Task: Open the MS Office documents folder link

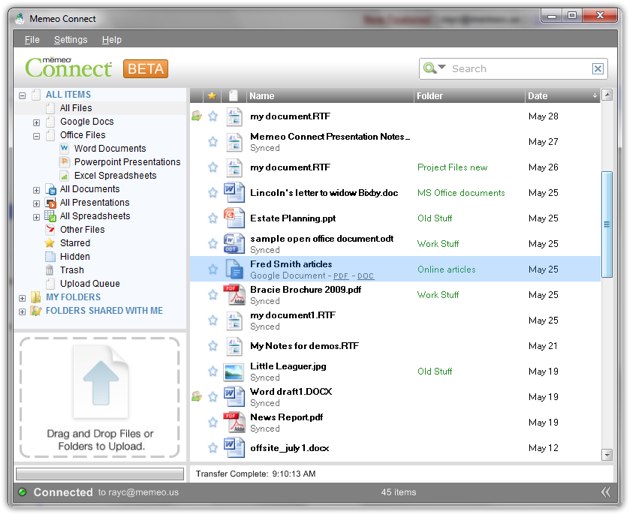Action: pos(461,192)
